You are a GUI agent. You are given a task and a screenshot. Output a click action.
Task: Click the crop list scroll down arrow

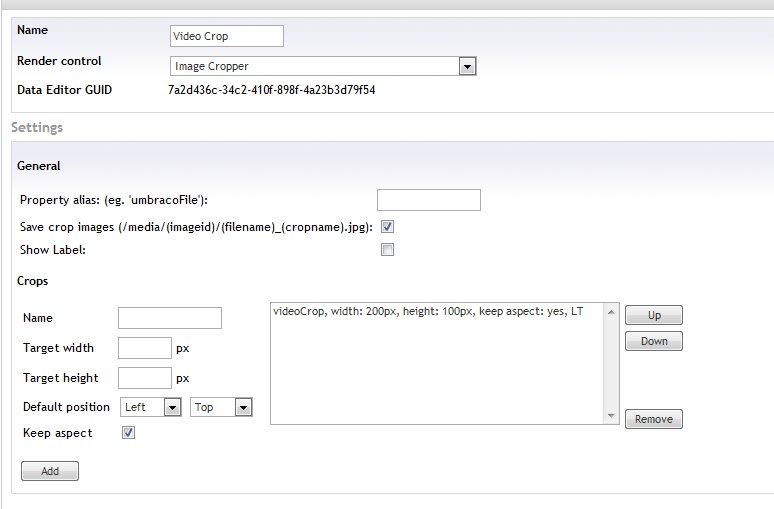click(x=611, y=415)
